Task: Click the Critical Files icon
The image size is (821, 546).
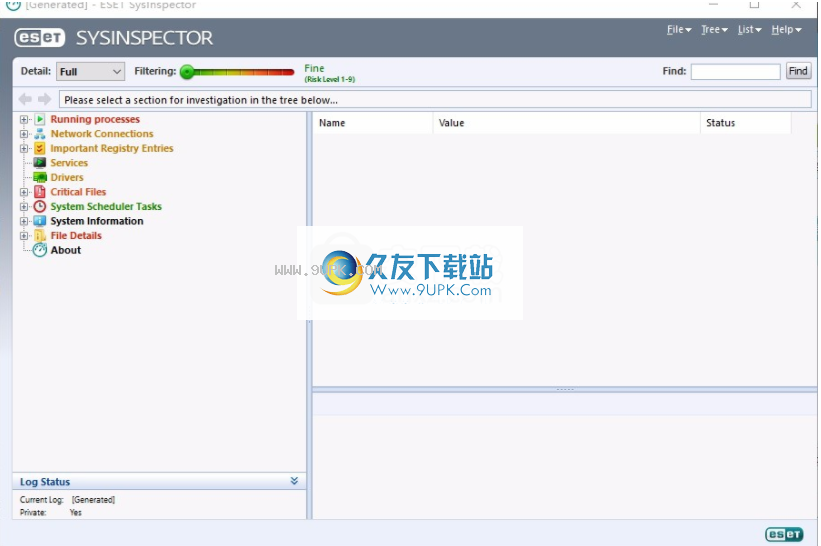Action: [40, 192]
